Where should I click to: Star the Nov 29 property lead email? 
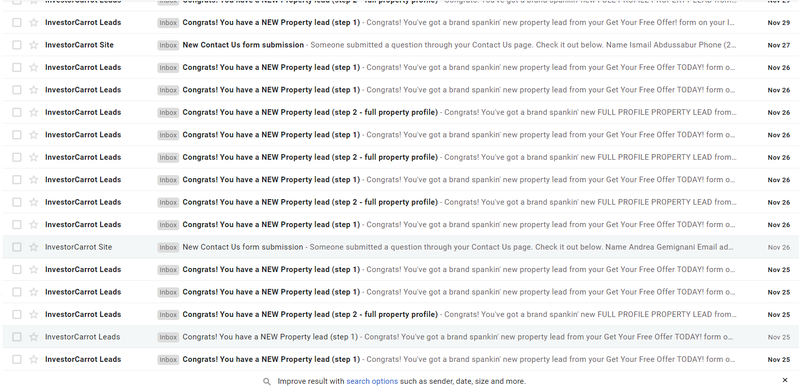pos(34,22)
